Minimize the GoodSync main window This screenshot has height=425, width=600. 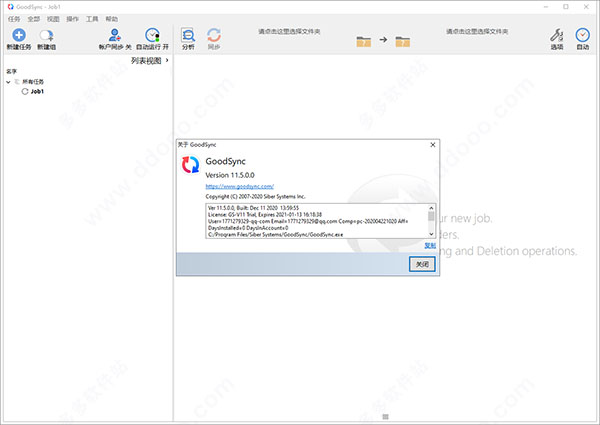[x=546, y=7]
